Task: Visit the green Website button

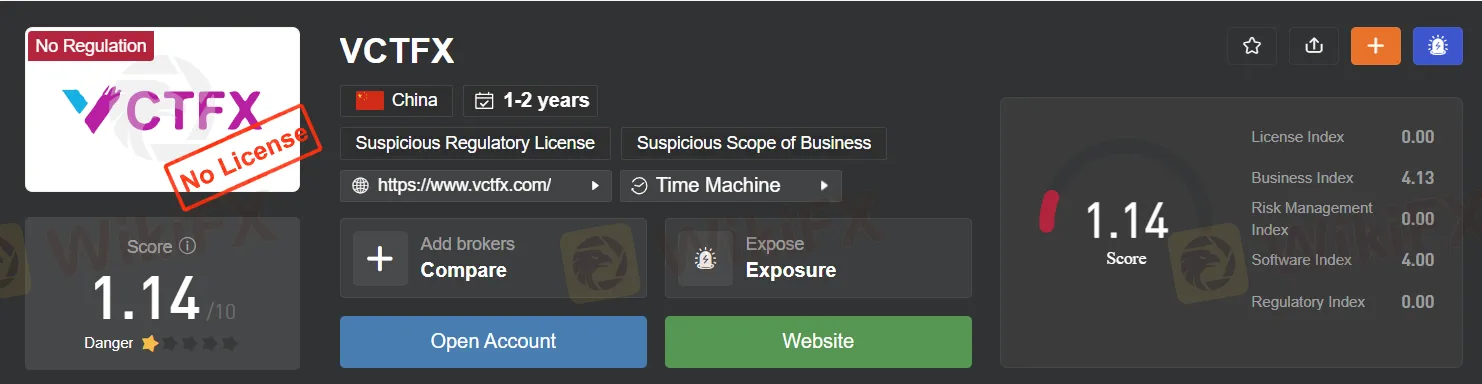Action: (818, 342)
